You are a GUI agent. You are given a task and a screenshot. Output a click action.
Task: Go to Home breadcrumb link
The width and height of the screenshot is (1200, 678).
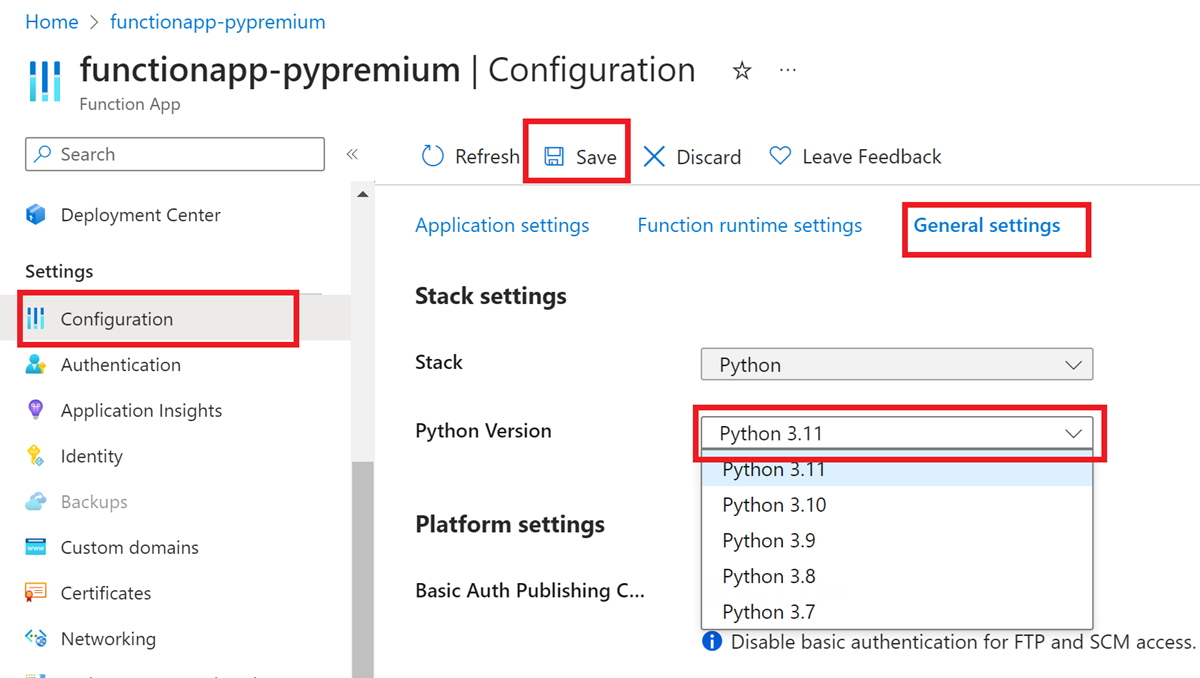coord(51,22)
